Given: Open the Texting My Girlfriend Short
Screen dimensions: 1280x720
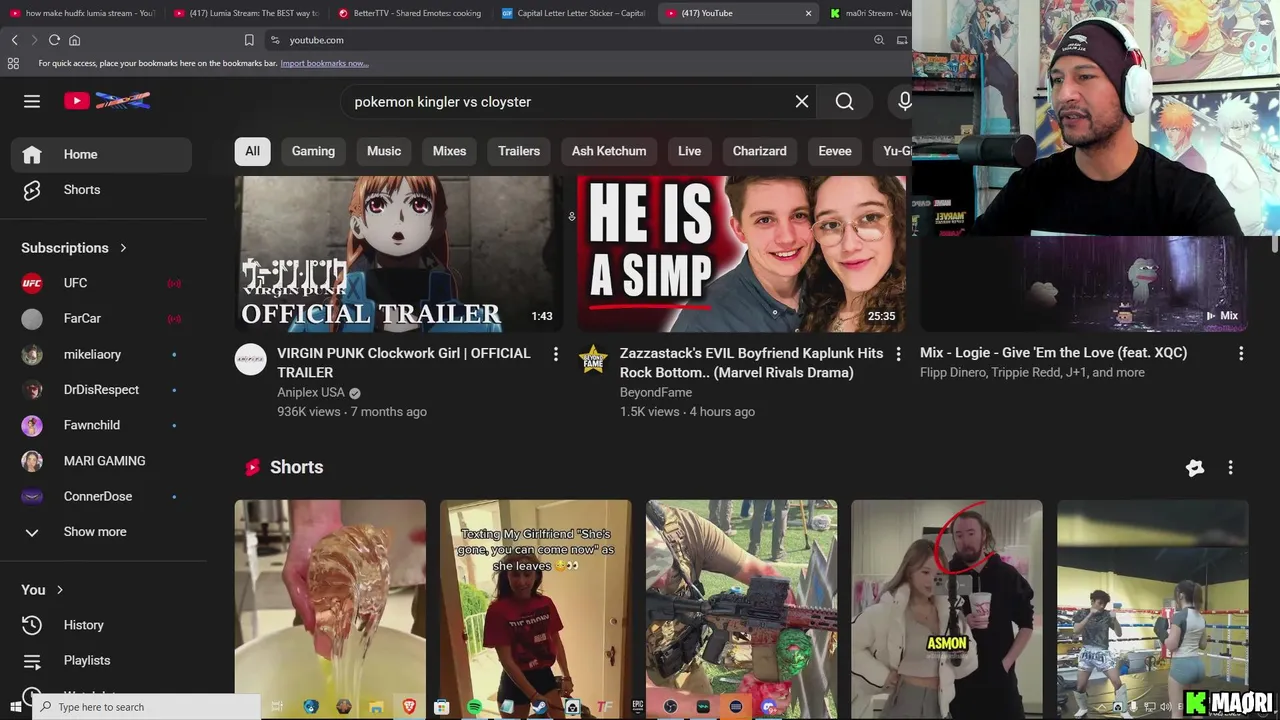Looking at the screenshot, I should (536, 608).
